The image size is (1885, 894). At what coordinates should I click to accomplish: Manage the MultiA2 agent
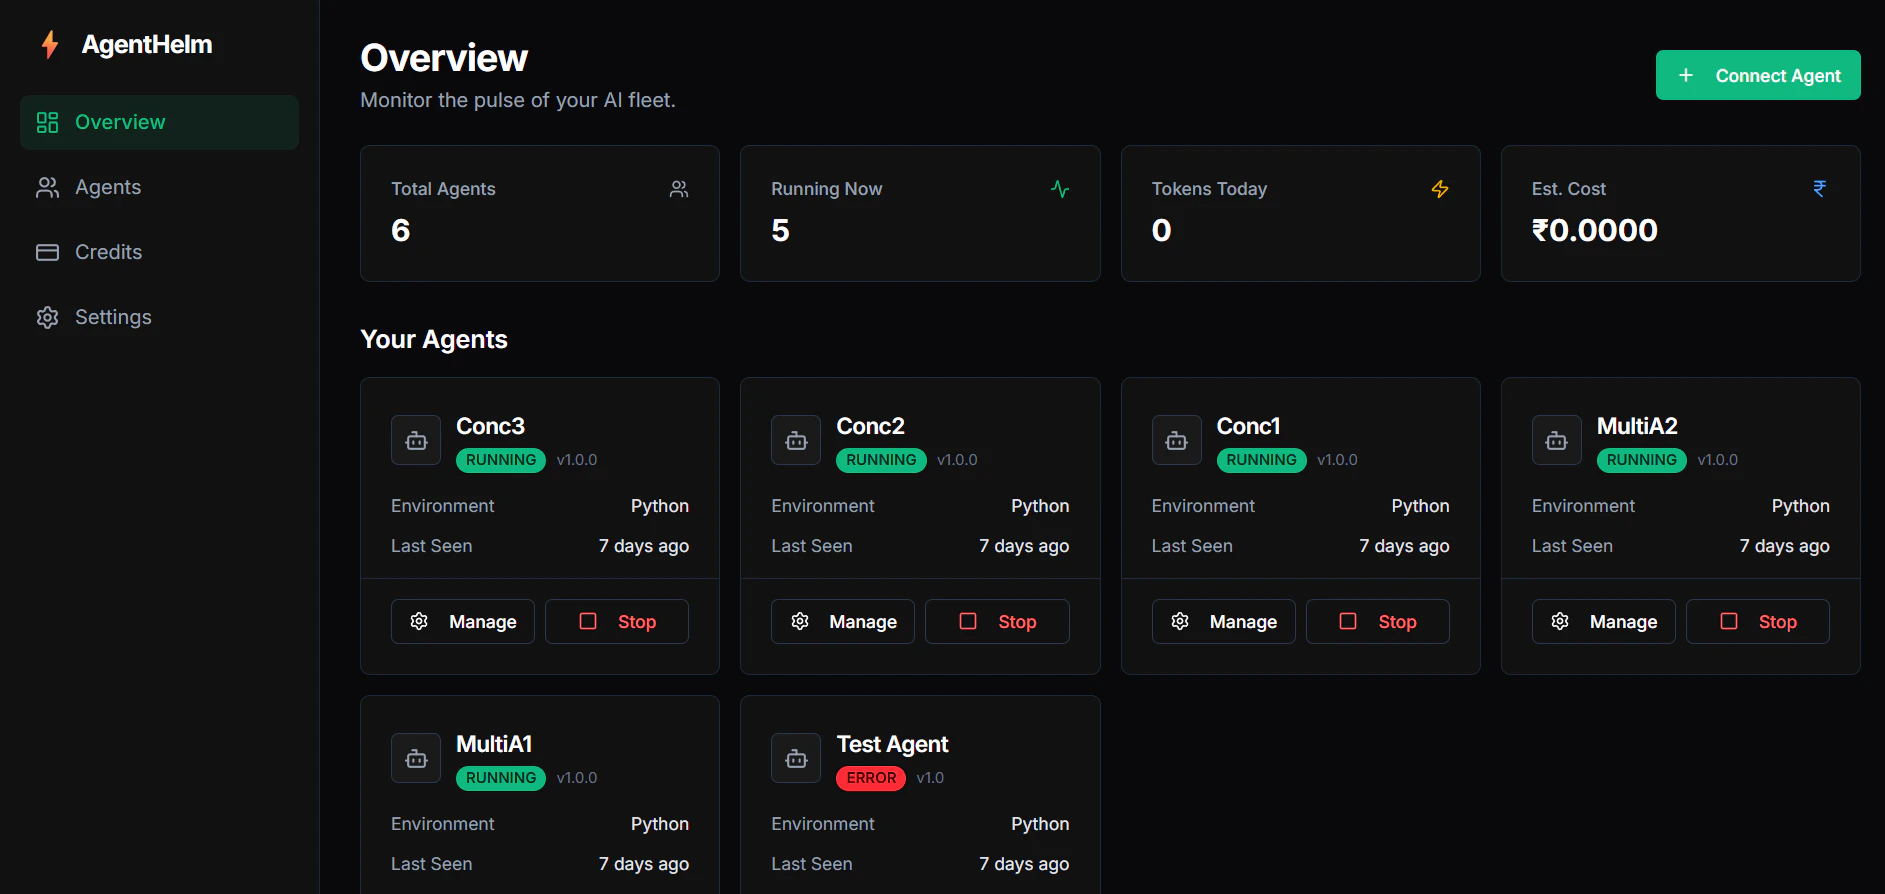1604,621
